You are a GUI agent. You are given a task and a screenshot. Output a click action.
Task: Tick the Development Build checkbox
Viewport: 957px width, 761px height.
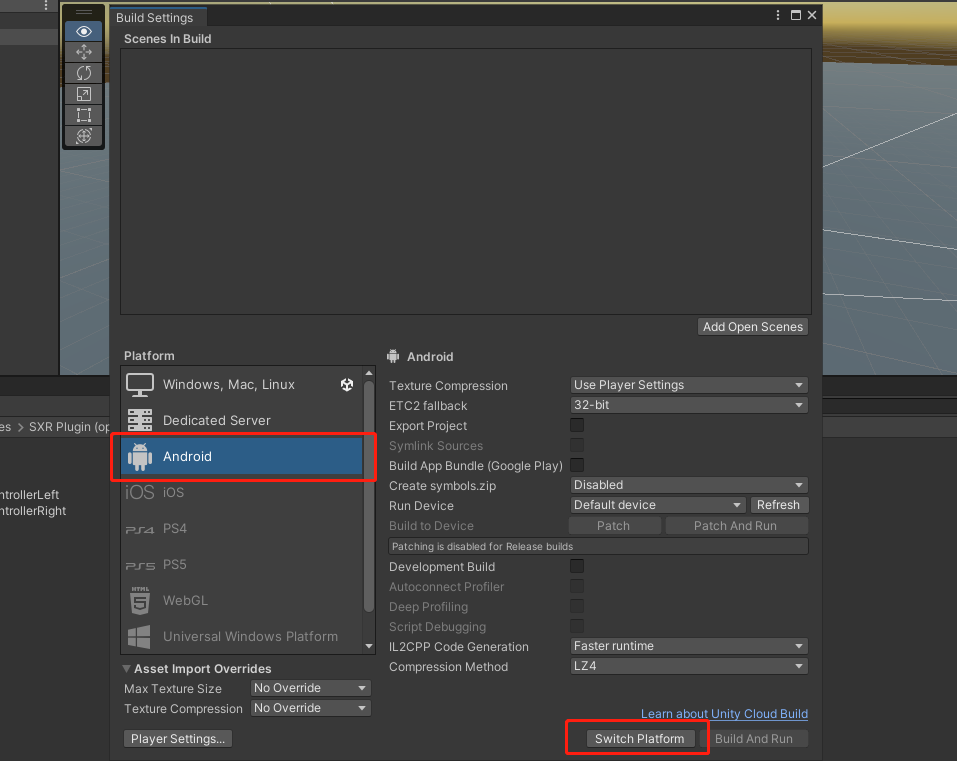click(577, 566)
